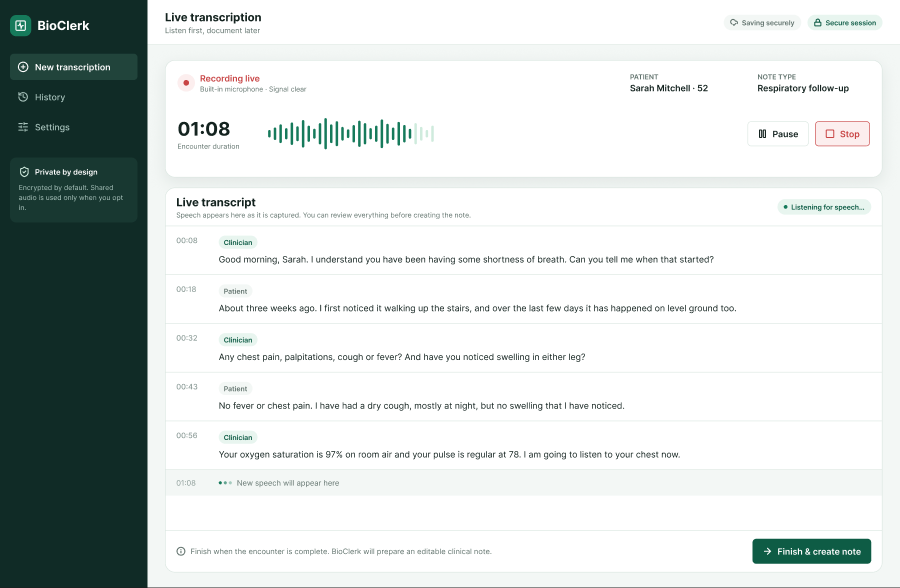900x588 pixels.
Task: Click the pause icon in Pause button
Action: click(762, 134)
